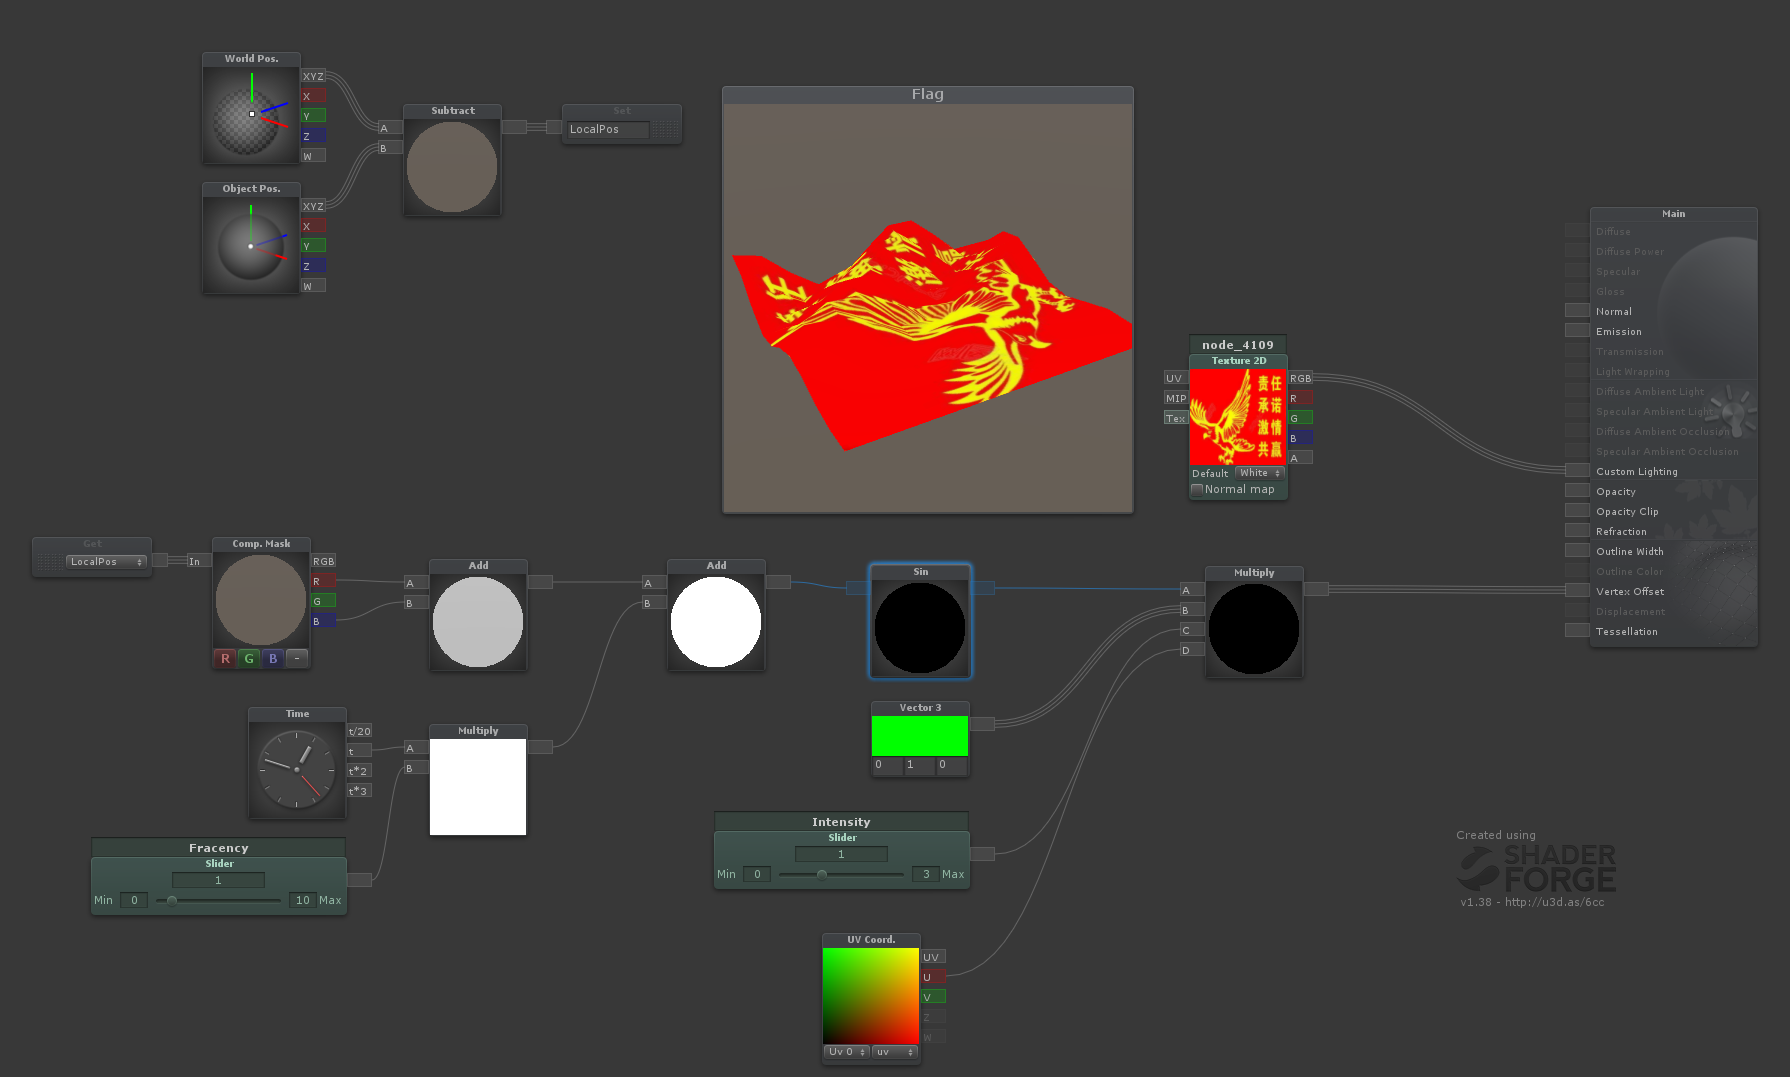Click the sphere preview on the World Pos. node
This screenshot has height=1077, width=1790.
point(250,112)
